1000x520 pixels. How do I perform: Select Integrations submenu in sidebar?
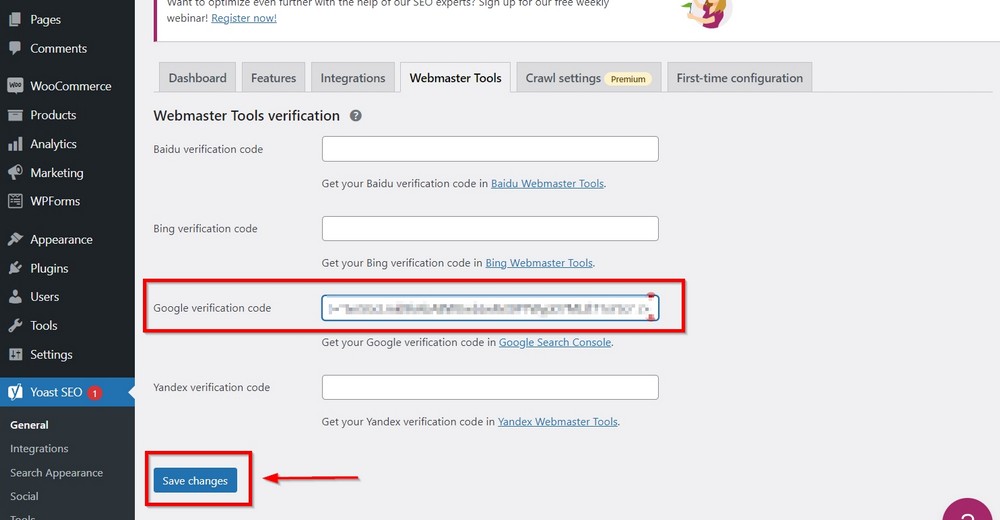pyautogui.click(x=39, y=449)
